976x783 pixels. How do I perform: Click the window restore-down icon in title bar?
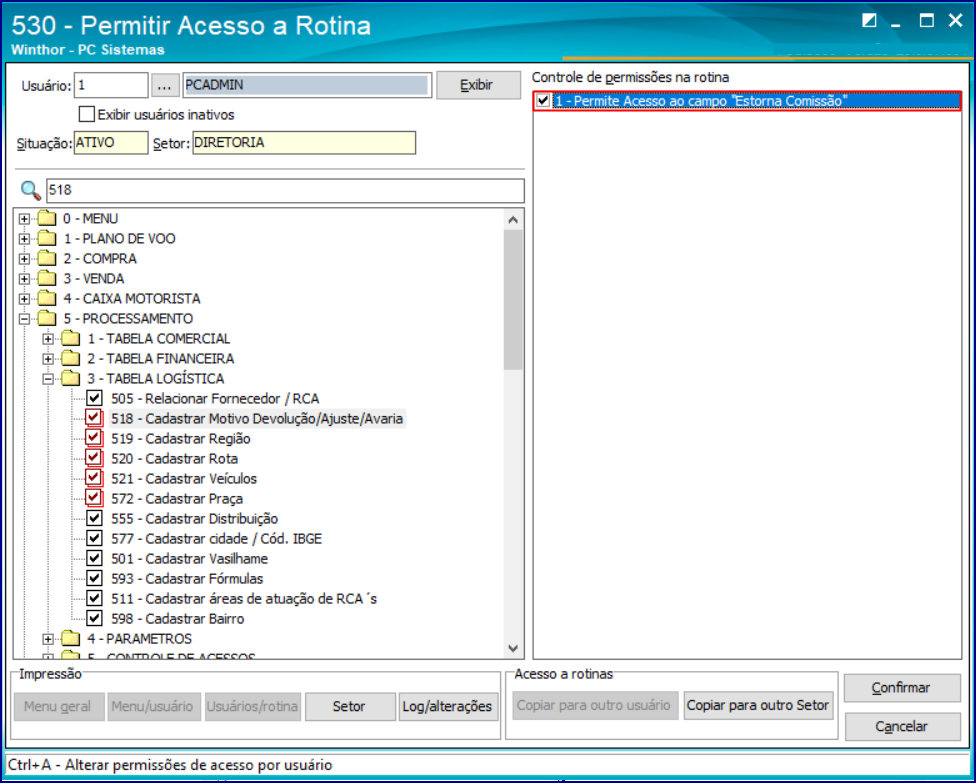point(869,21)
